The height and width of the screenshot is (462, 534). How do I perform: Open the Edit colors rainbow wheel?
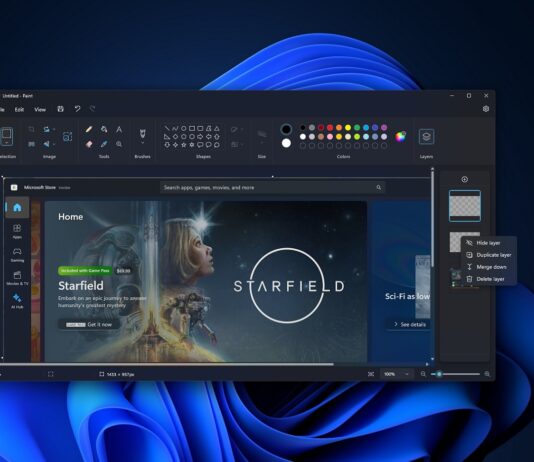point(401,137)
